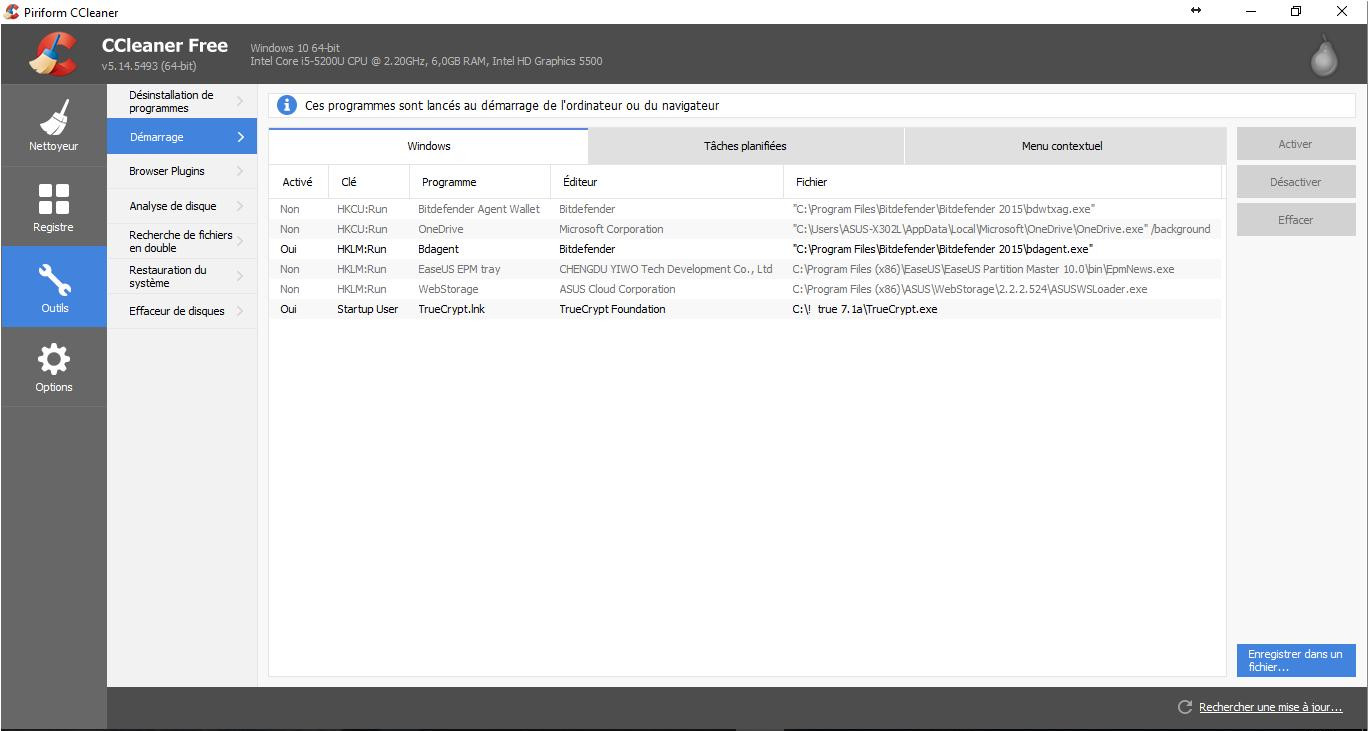
Task: Sort by the Programme column header
Action: coord(480,182)
